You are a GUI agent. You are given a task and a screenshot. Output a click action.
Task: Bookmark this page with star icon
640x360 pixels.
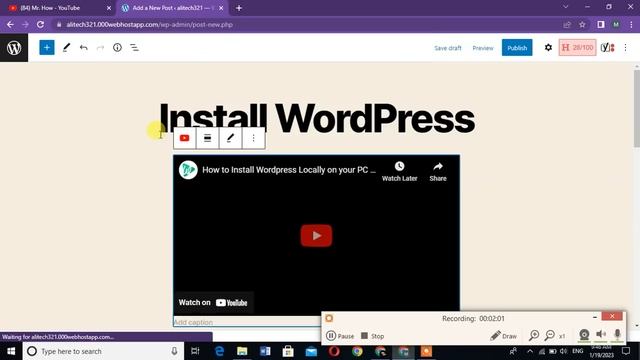[x=582, y=24]
